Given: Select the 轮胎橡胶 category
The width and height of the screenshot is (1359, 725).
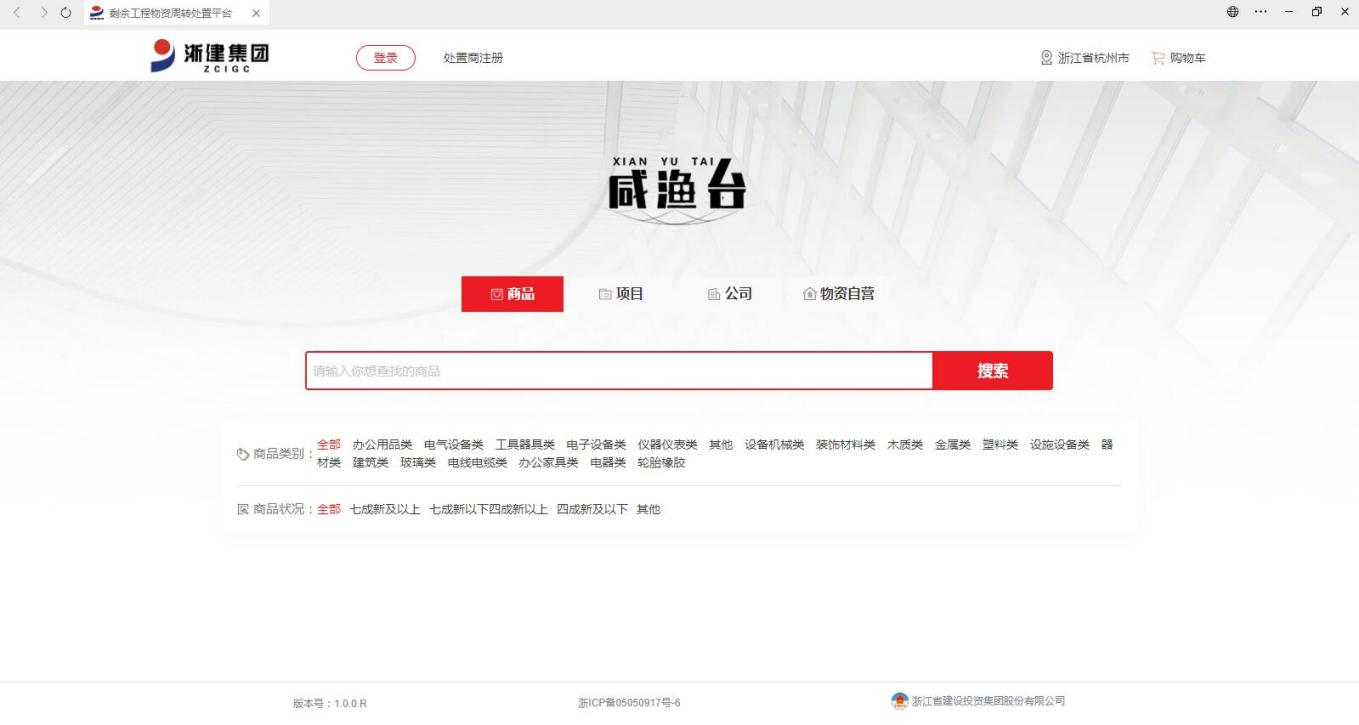Looking at the screenshot, I should pyautogui.click(x=661, y=463).
